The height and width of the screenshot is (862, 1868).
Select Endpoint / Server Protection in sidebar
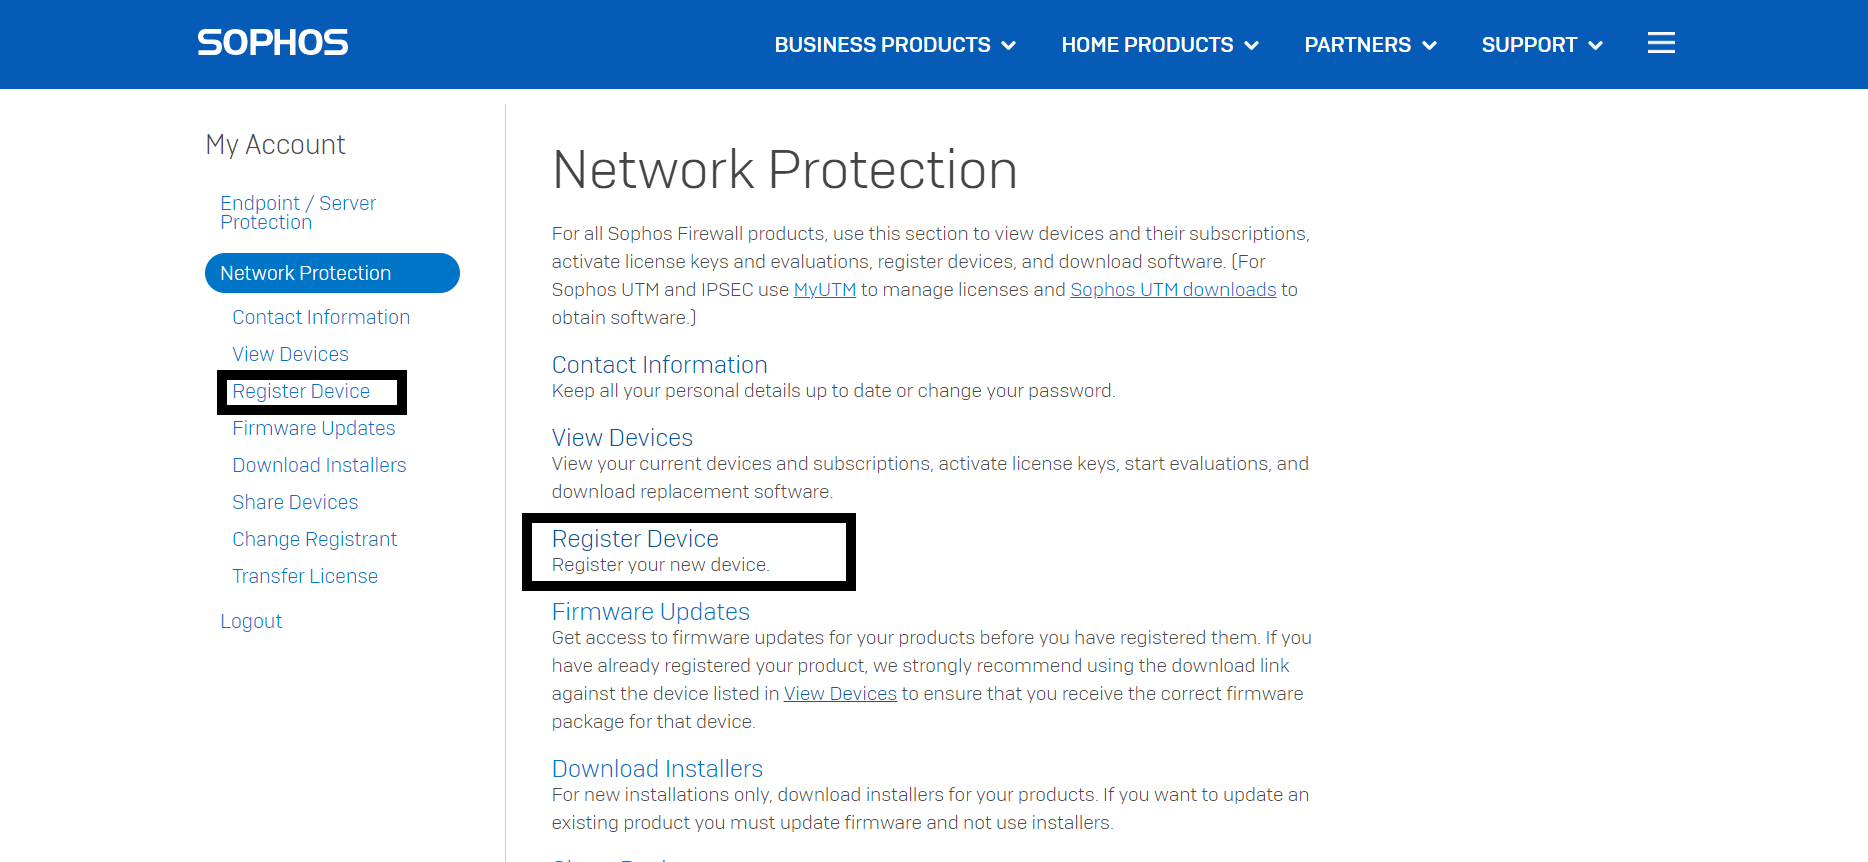(x=298, y=212)
